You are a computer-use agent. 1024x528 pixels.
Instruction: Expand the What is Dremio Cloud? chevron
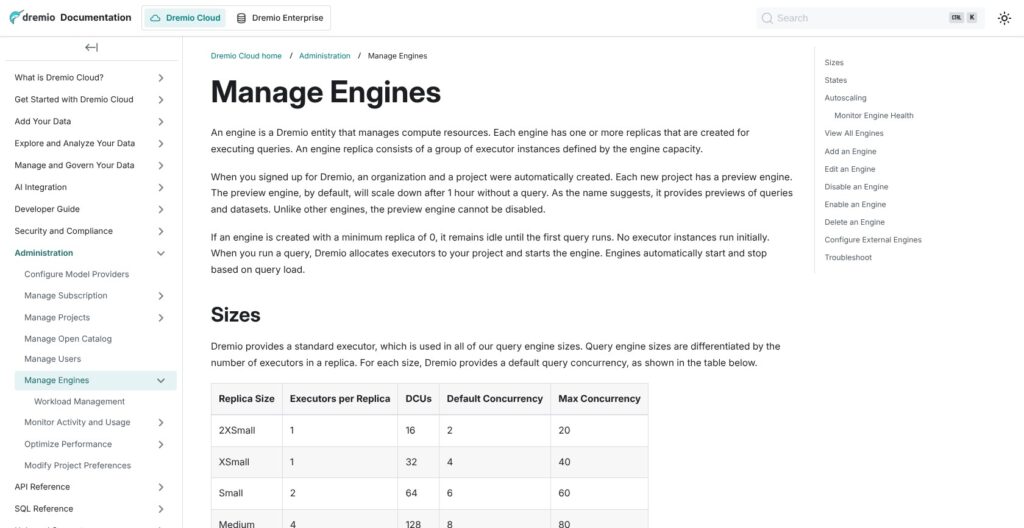pyautogui.click(x=161, y=78)
